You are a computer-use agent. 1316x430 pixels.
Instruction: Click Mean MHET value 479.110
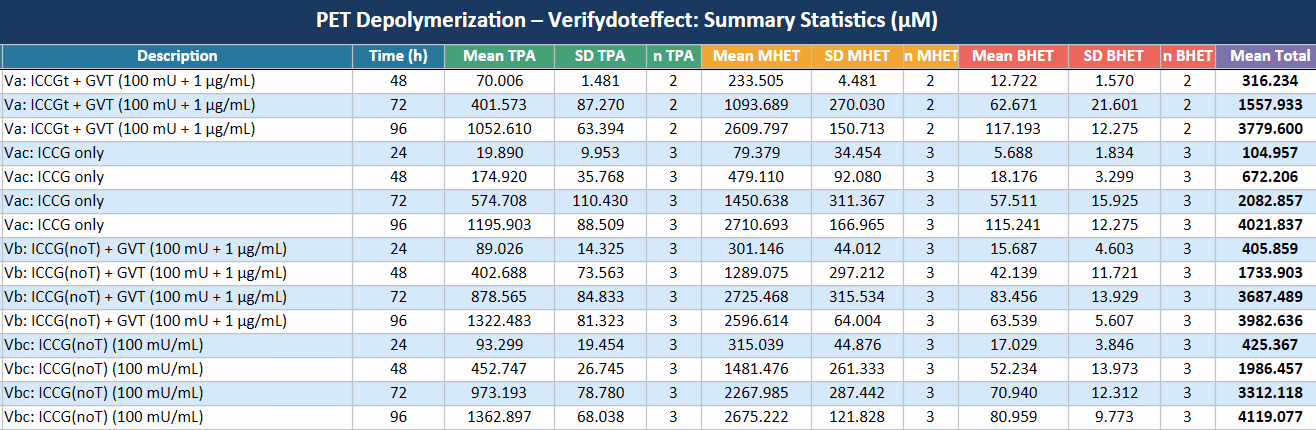point(757,177)
